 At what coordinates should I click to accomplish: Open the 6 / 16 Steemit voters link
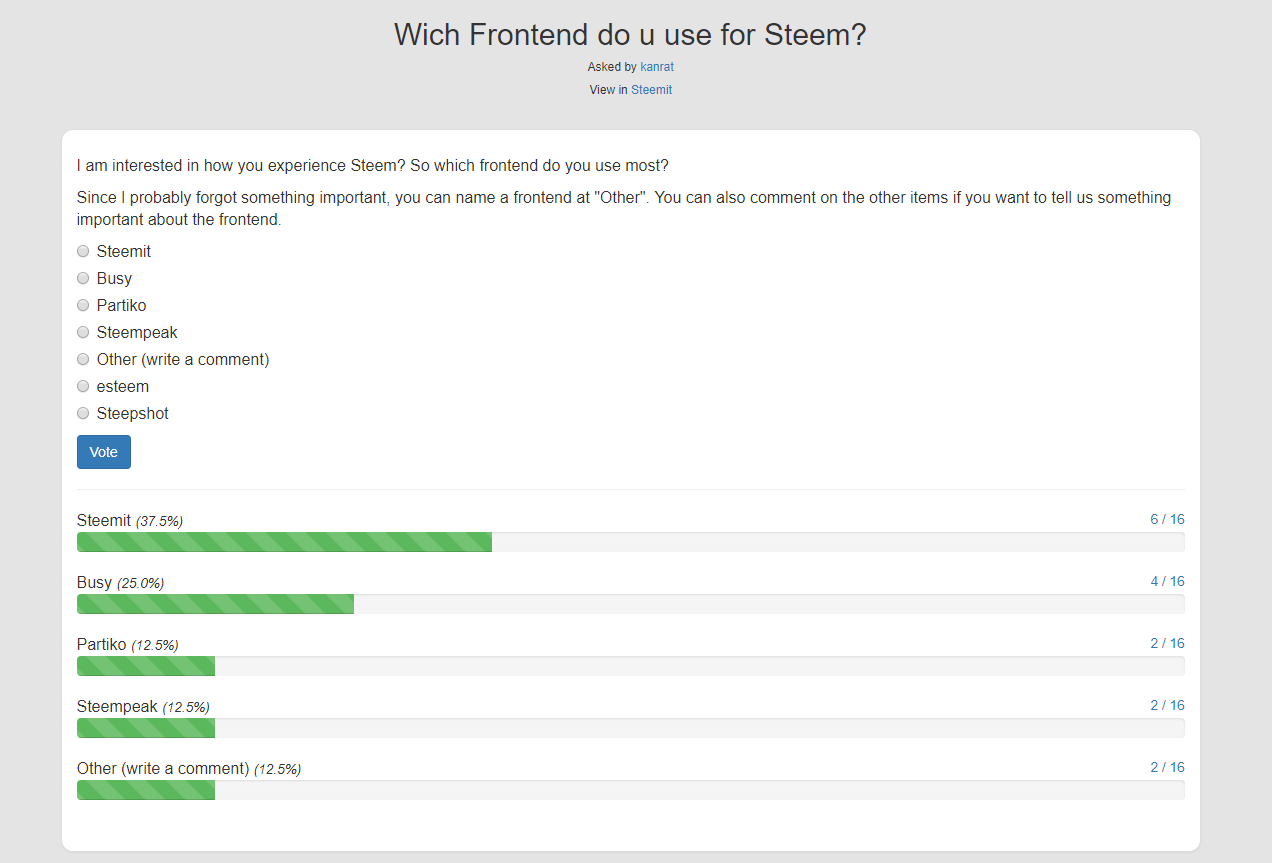tap(1167, 519)
